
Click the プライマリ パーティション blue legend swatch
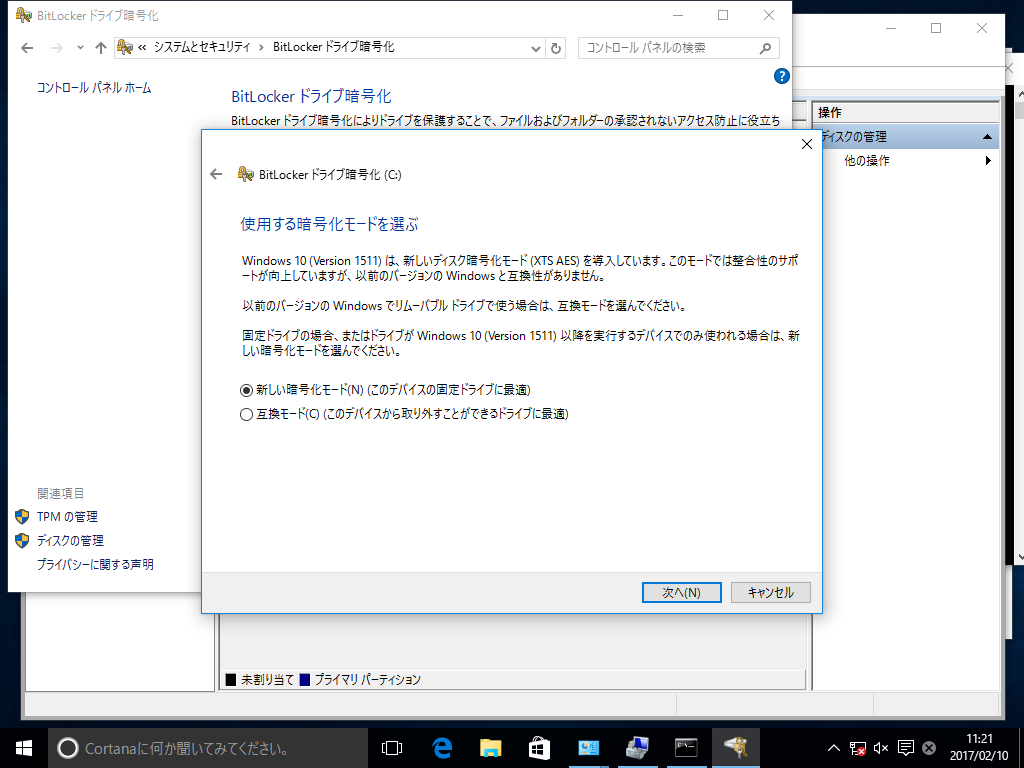pyautogui.click(x=304, y=680)
